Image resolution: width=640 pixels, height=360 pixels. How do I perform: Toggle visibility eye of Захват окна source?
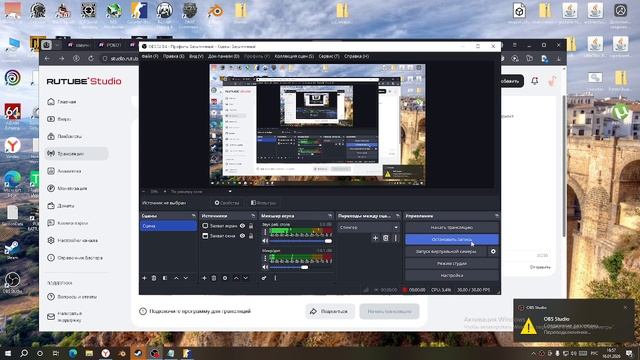click(242, 236)
